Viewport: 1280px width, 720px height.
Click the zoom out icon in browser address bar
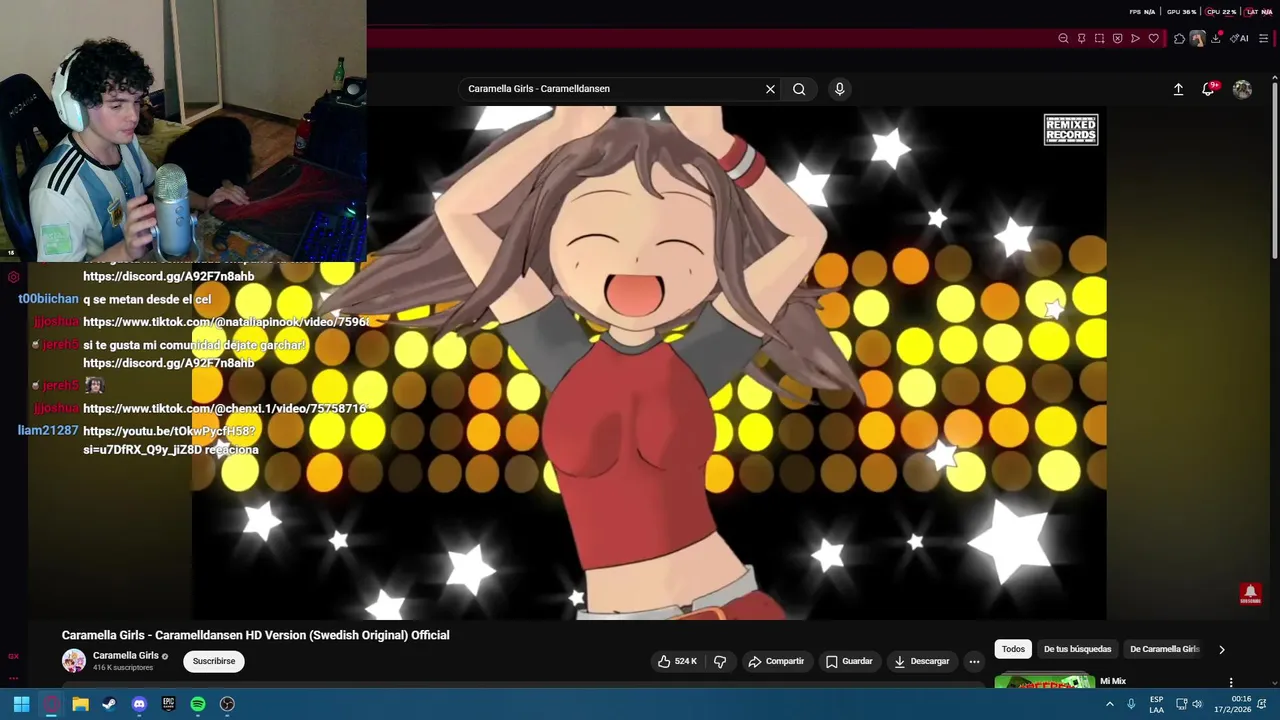click(x=1063, y=39)
